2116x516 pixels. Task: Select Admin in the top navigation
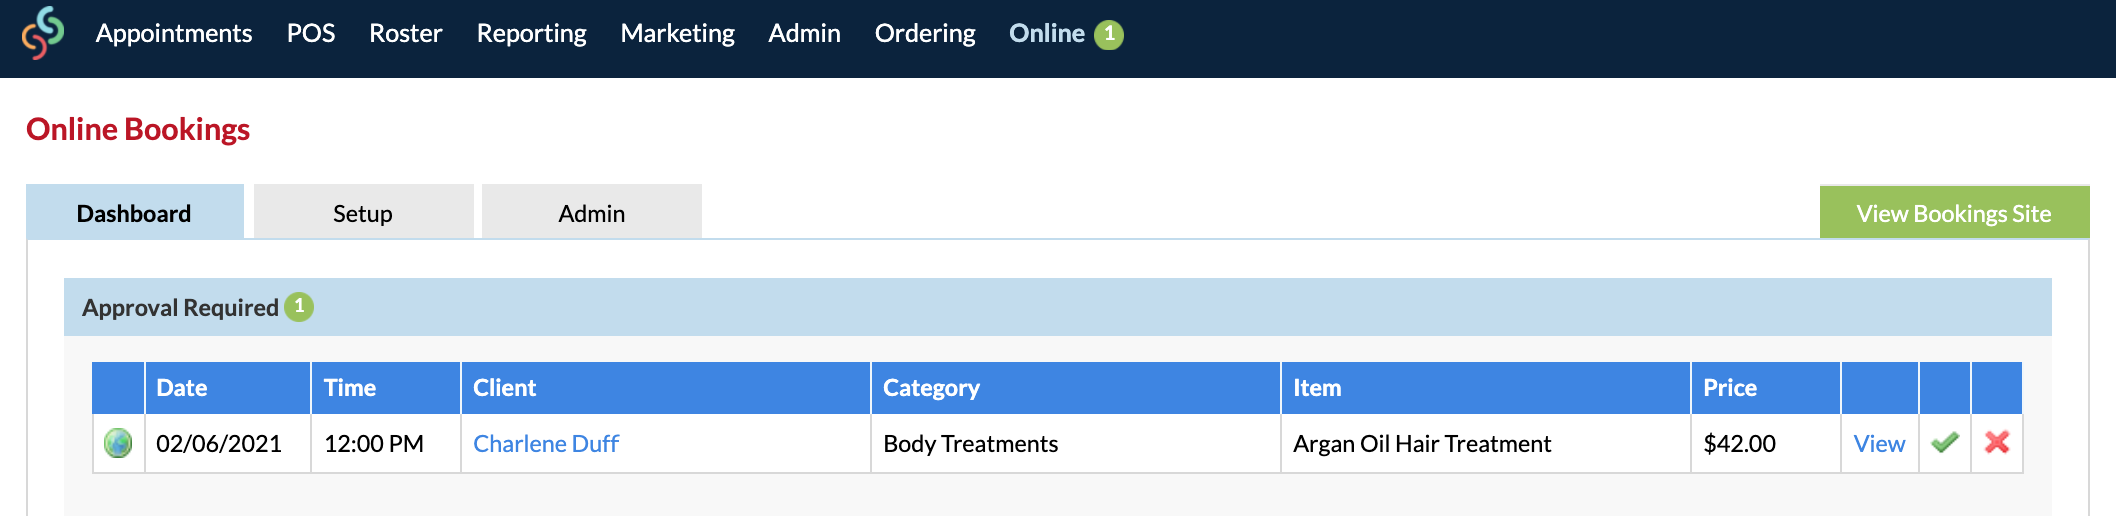(x=804, y=33)
